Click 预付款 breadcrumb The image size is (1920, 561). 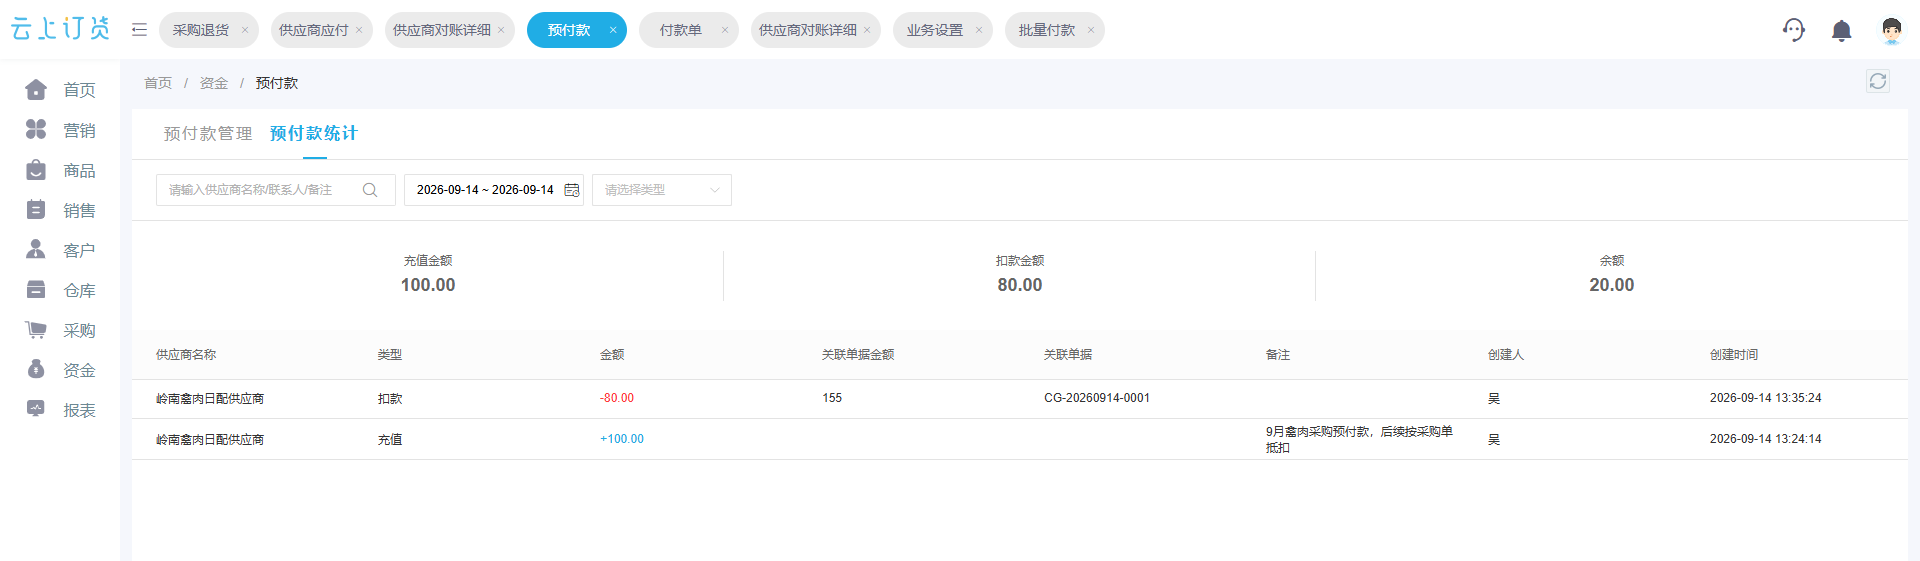277,83
